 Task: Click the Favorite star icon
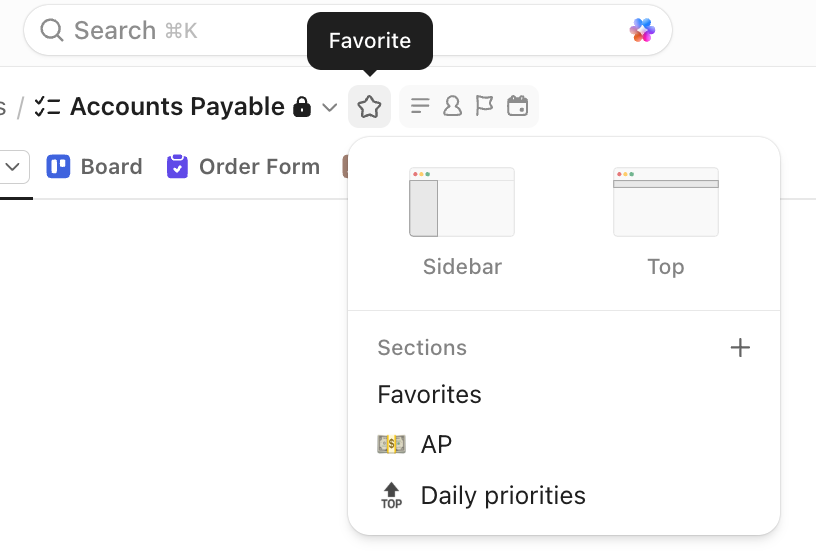[x=370, y=107]
